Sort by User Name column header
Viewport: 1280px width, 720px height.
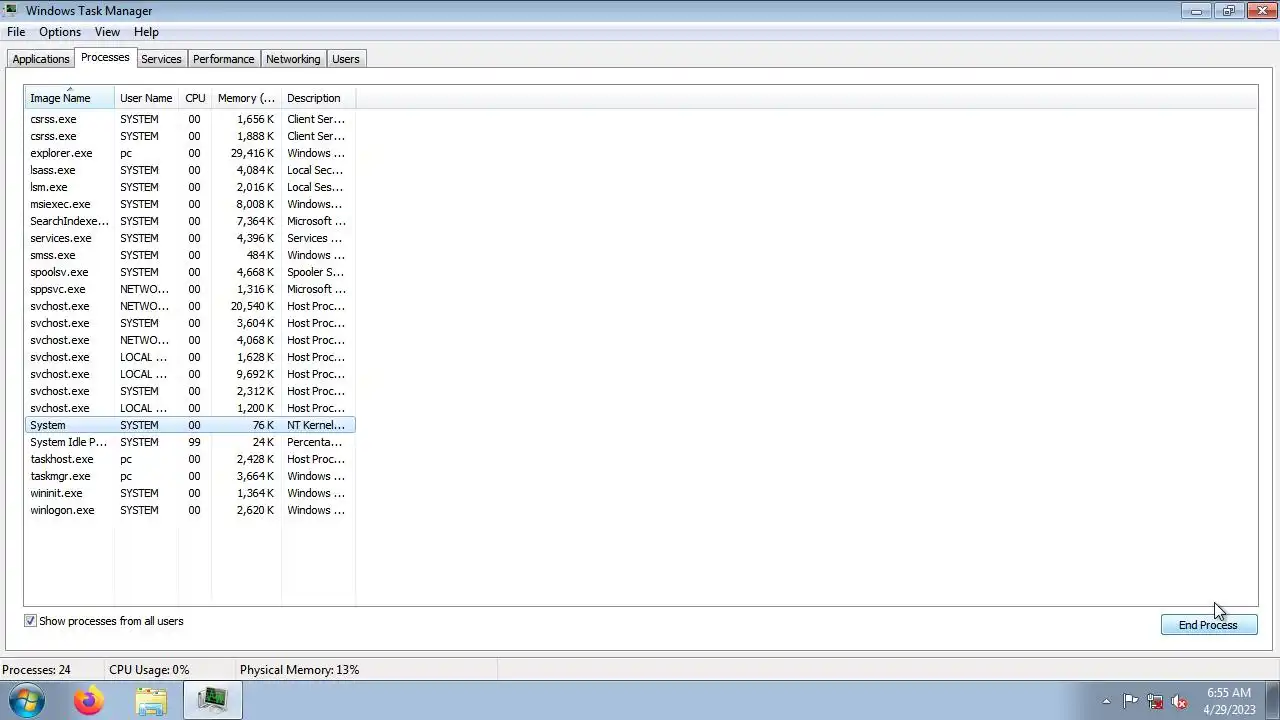point(146,98)
